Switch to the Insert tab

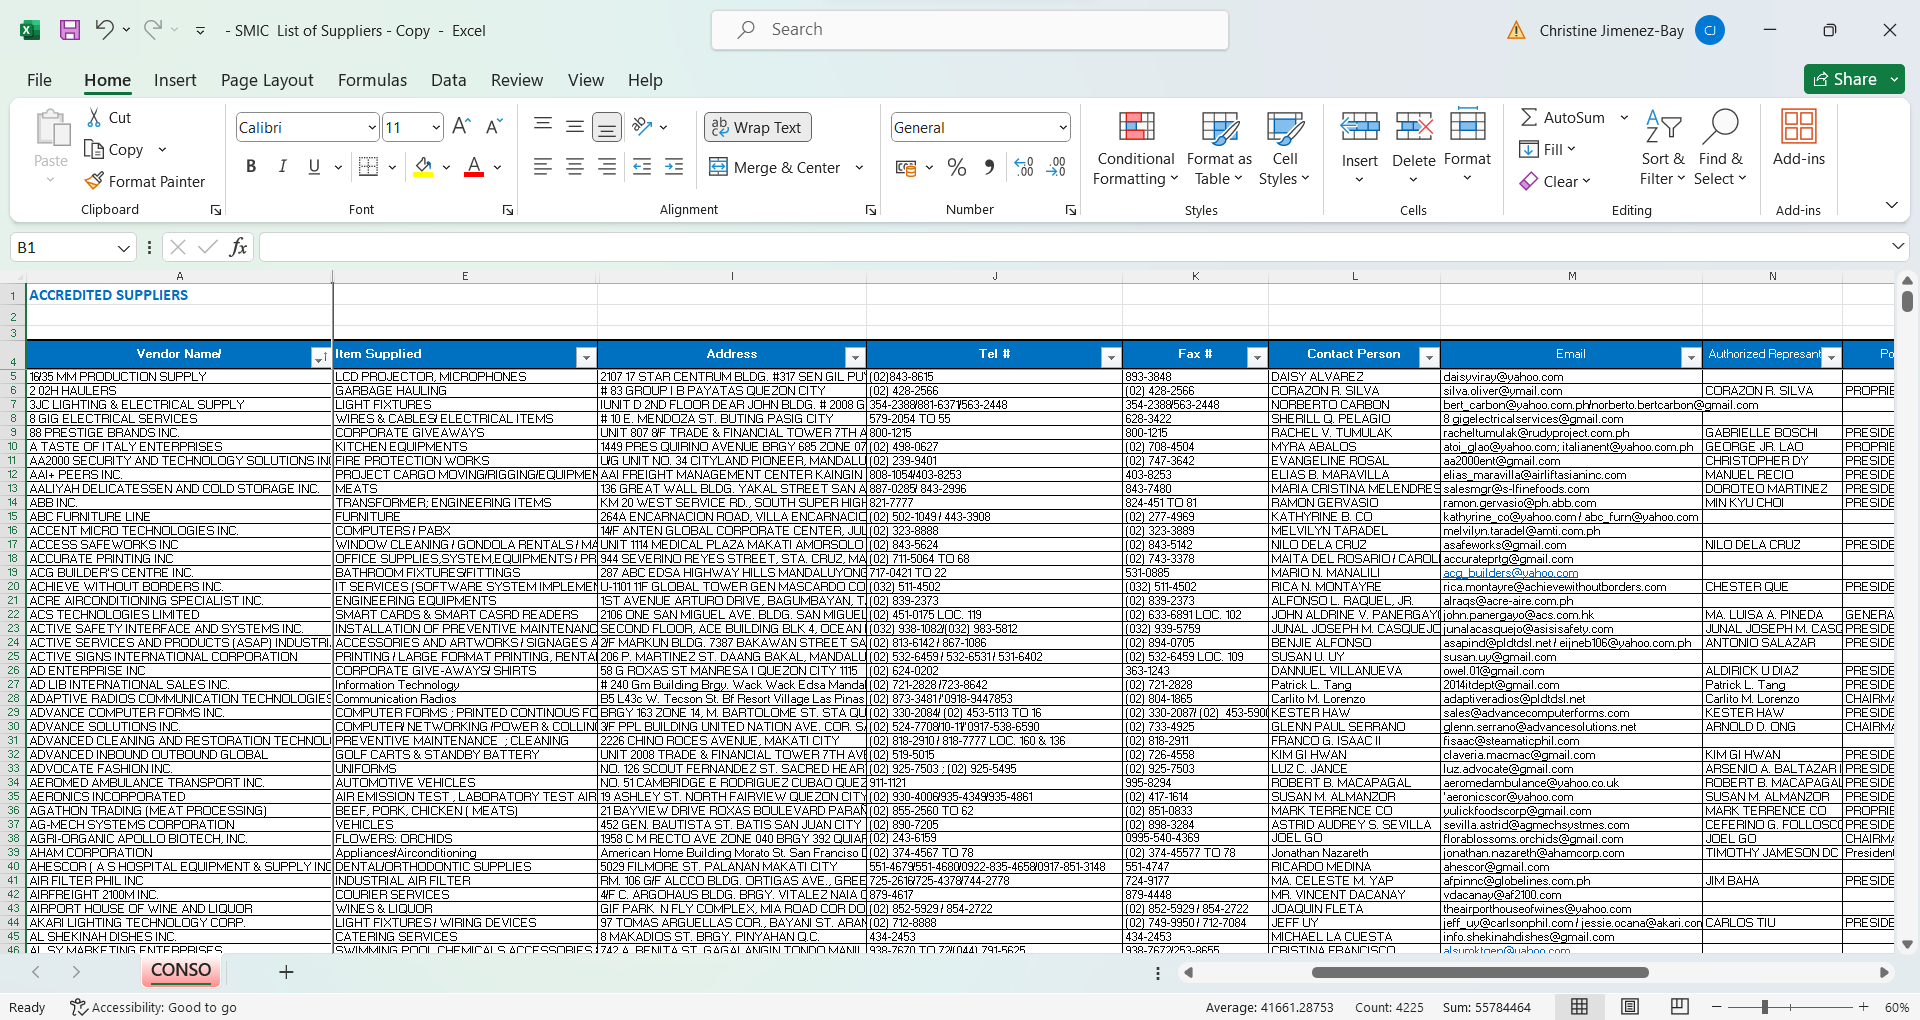click(175, 80)
